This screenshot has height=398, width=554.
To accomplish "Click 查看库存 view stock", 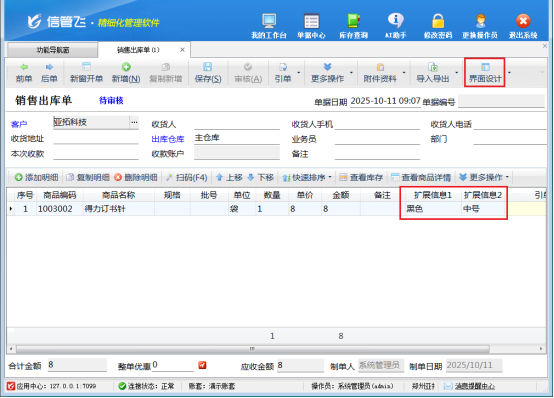I will pos(361,177).
